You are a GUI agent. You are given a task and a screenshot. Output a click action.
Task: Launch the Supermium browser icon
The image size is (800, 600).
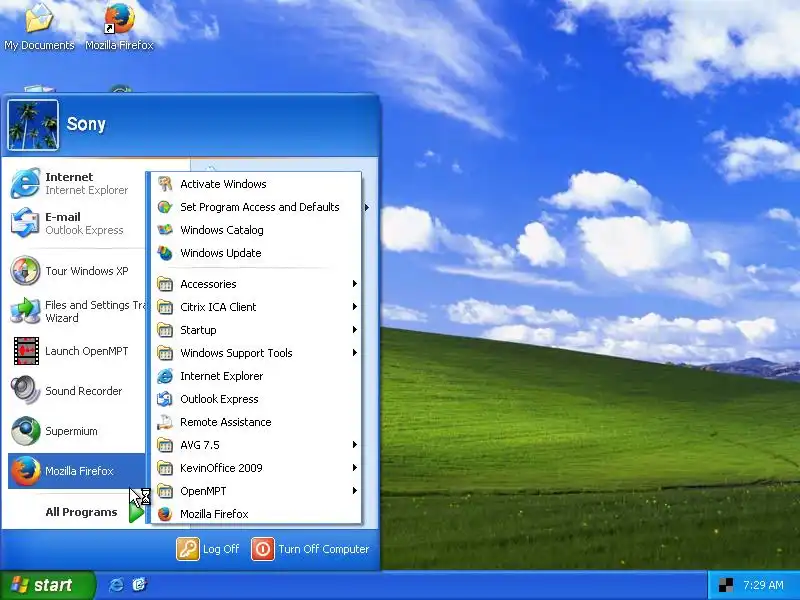click(25, 431)
